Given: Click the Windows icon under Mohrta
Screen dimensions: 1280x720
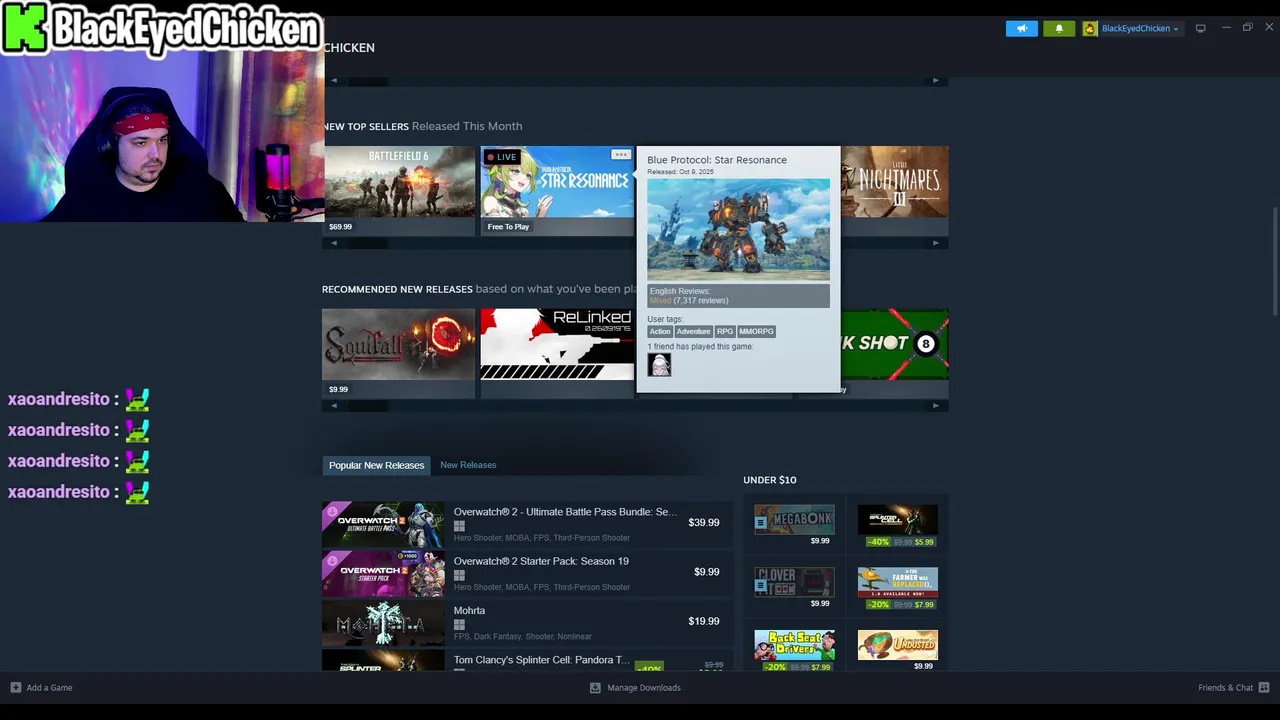Looking at the screenshot, I should tap(459, 625).
